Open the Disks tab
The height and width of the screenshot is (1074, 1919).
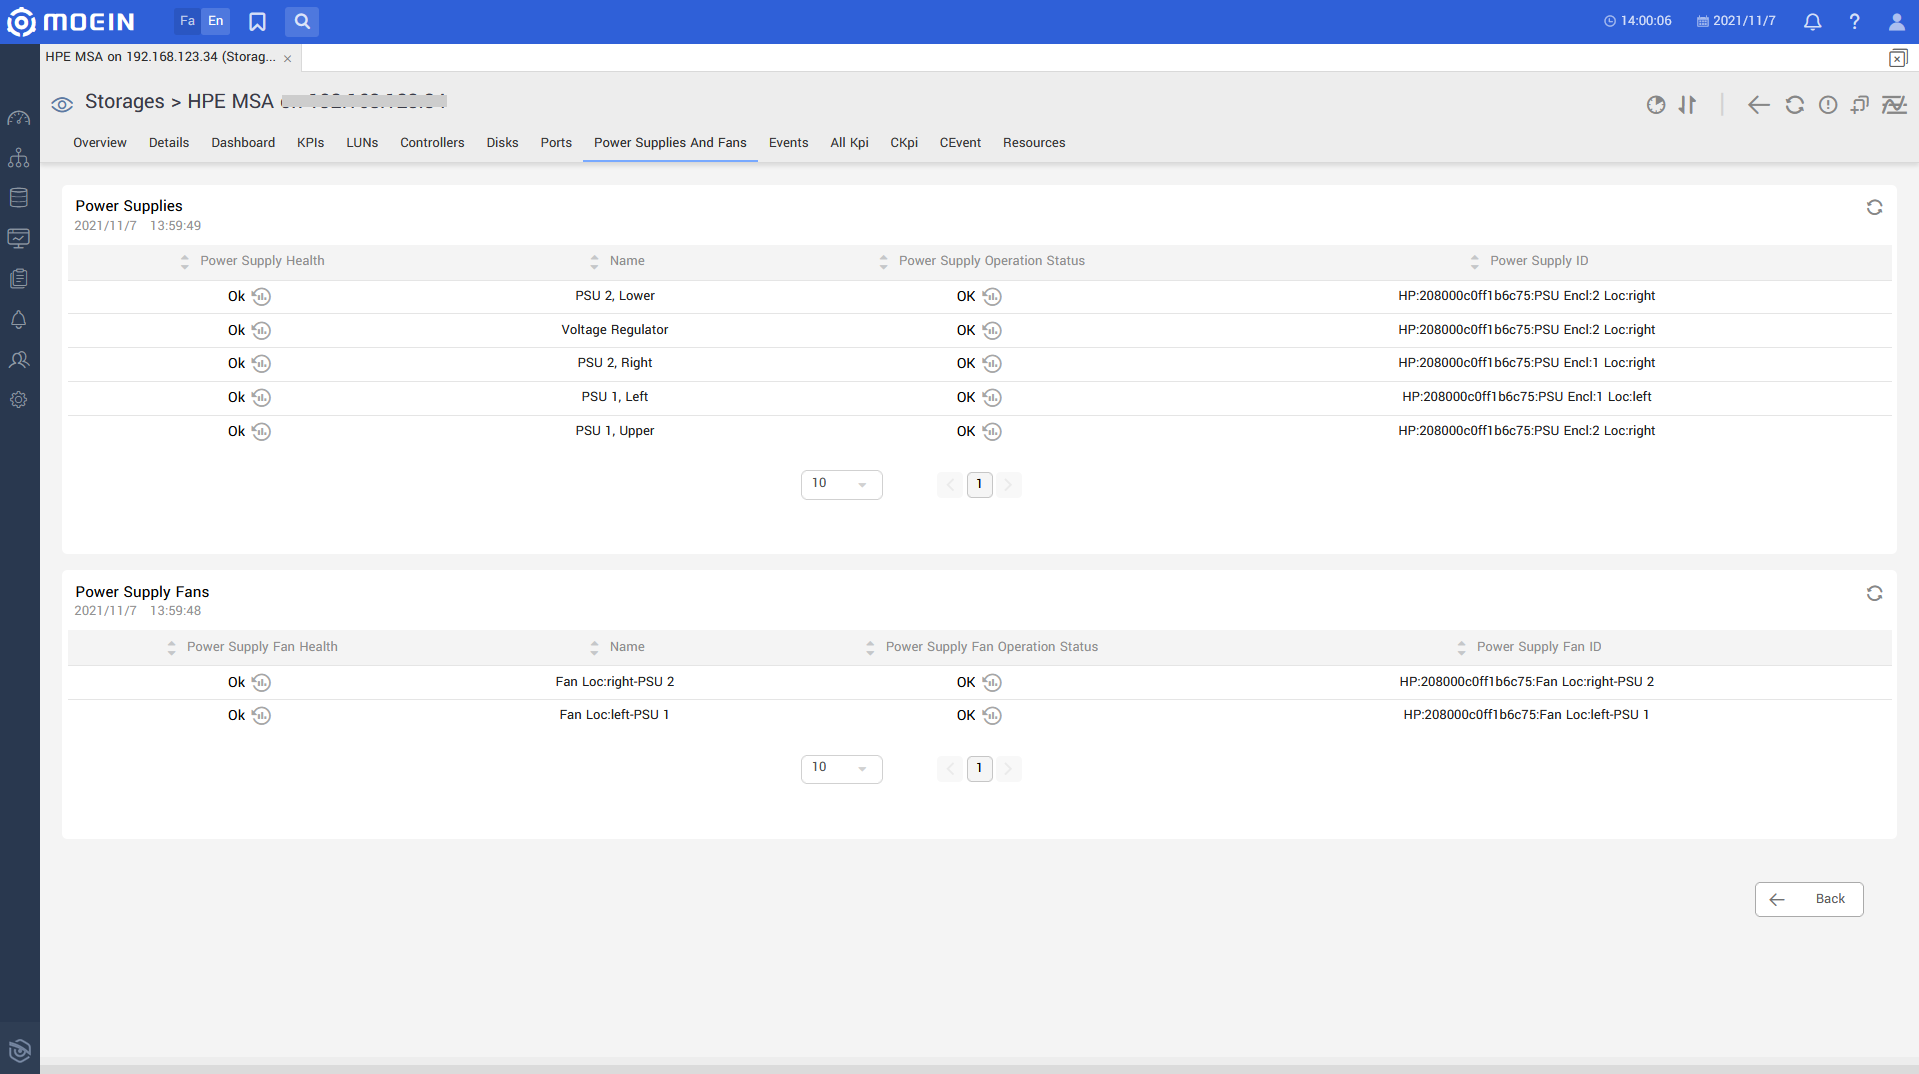point(502,143)
